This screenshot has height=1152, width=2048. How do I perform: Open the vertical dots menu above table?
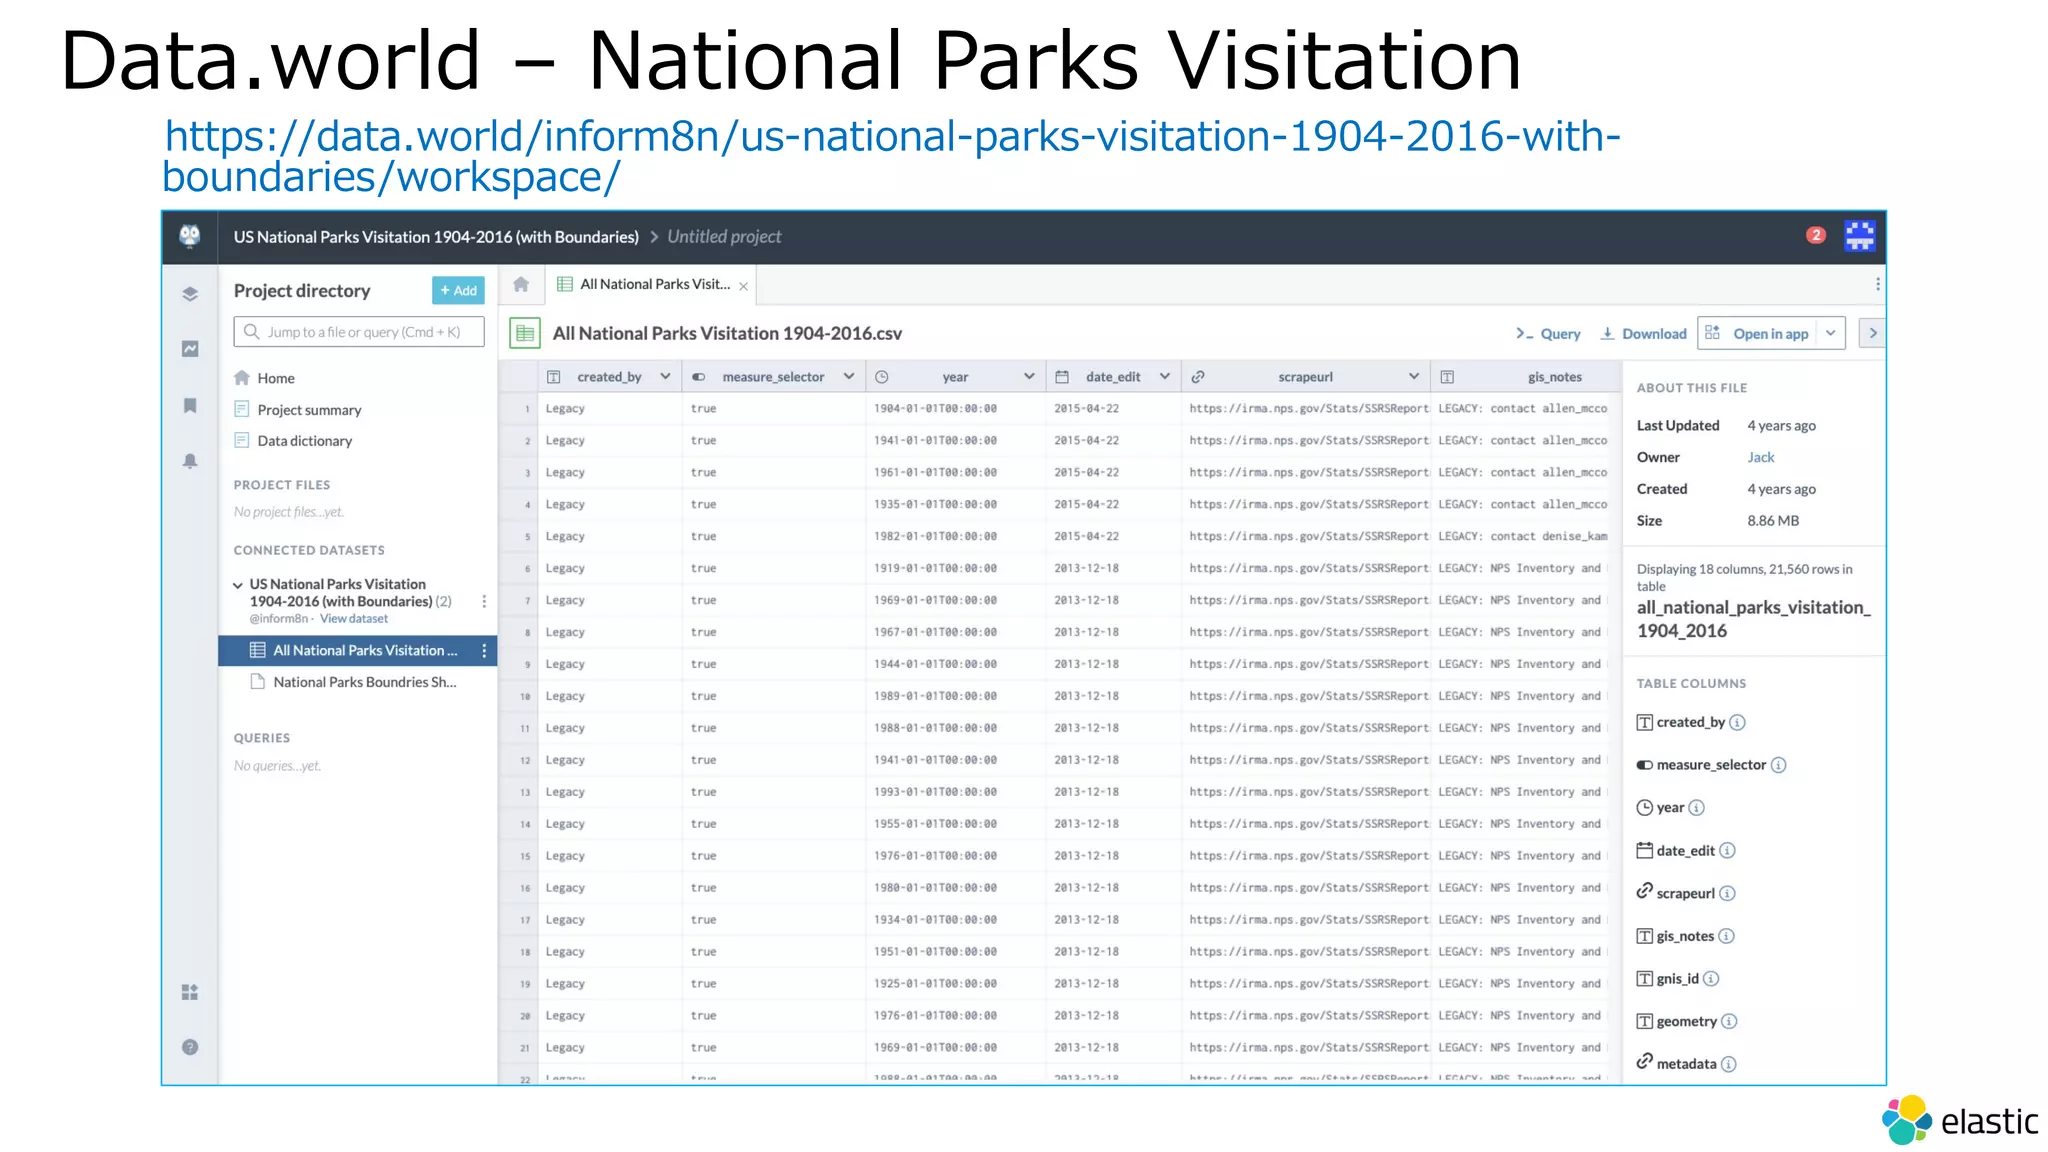point(1878,284)
